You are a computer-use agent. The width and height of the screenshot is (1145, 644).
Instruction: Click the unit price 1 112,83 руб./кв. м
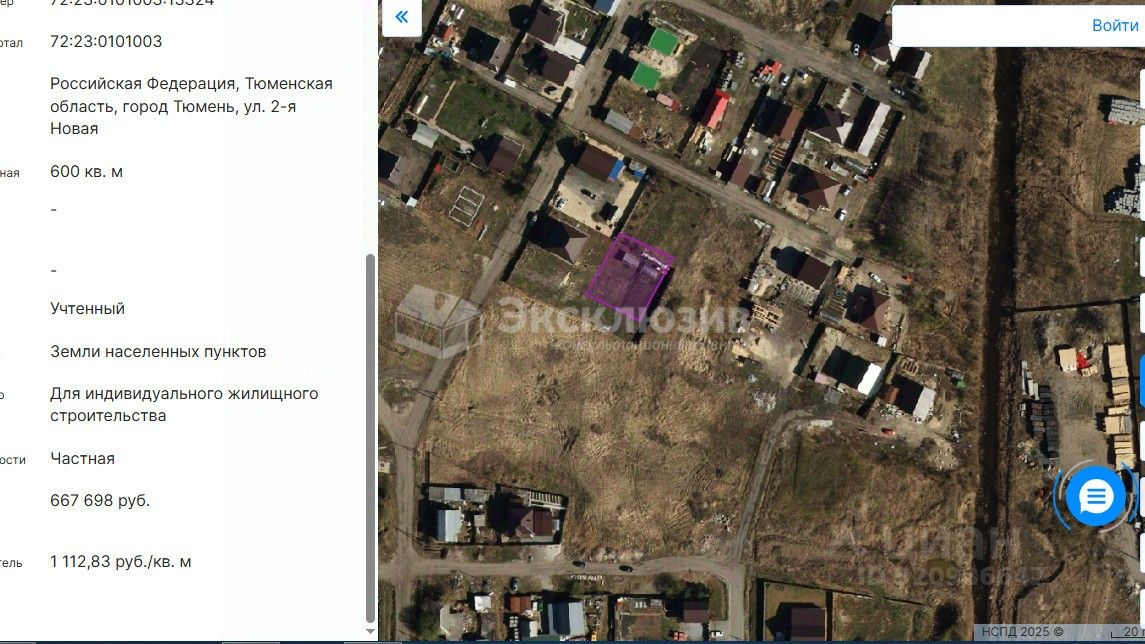click(120, 562)
